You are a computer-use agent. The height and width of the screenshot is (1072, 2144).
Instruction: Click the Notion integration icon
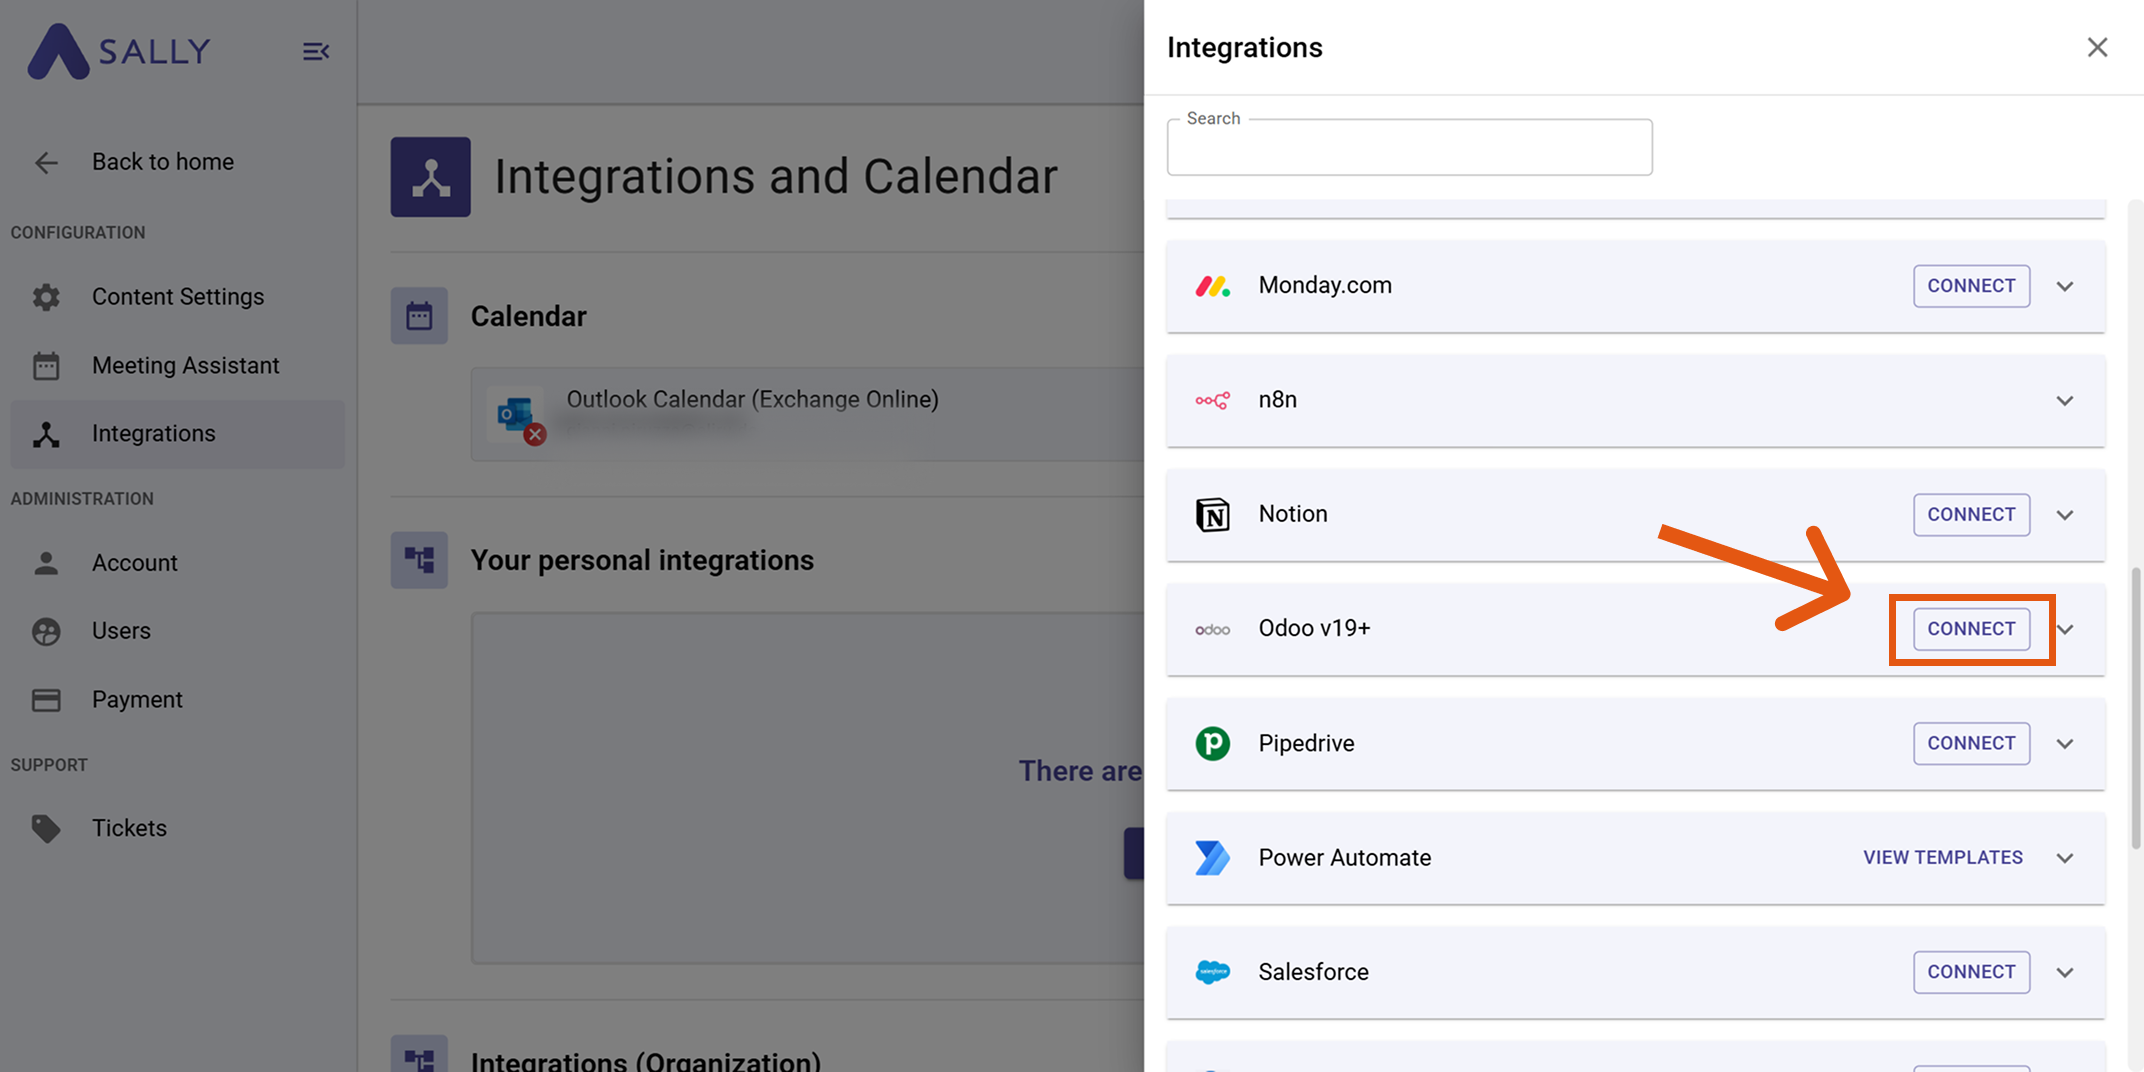click(1211, 515)
